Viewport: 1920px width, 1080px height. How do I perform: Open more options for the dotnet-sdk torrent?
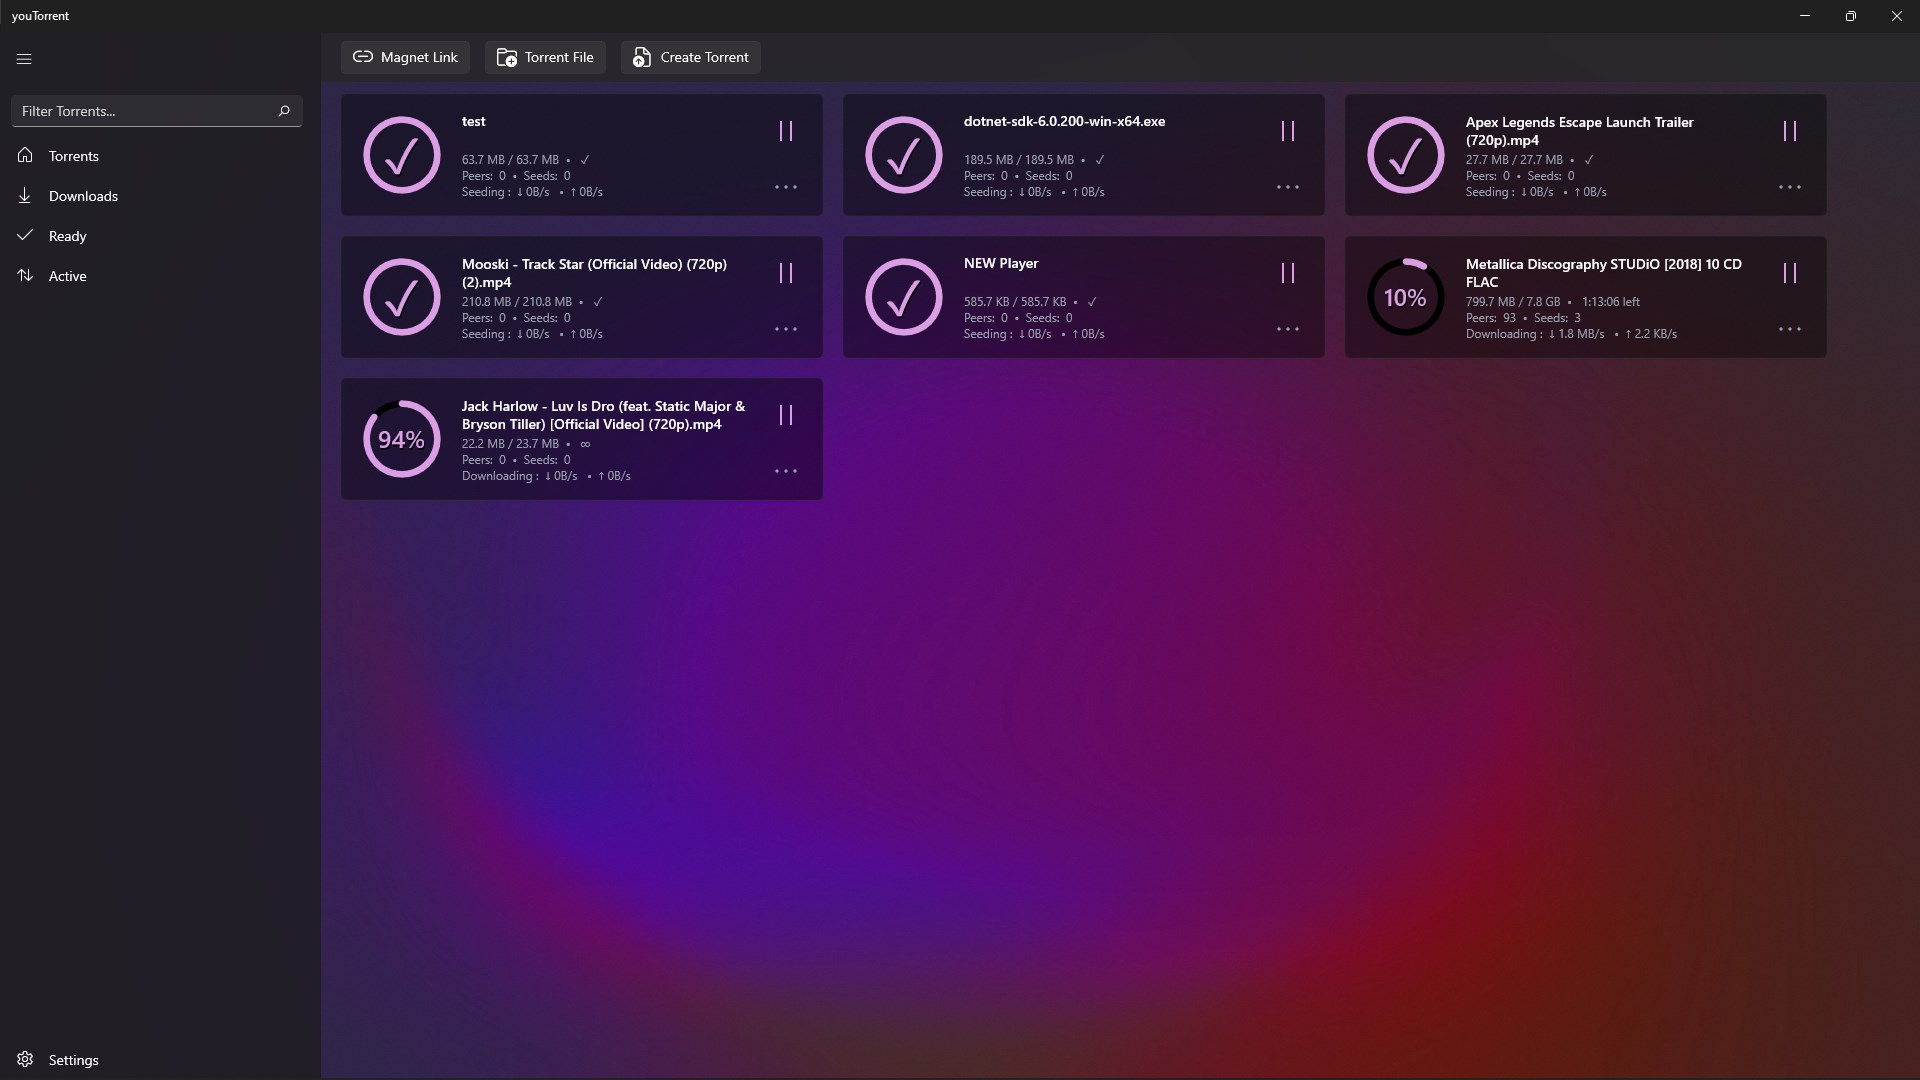click(1287, 187)
